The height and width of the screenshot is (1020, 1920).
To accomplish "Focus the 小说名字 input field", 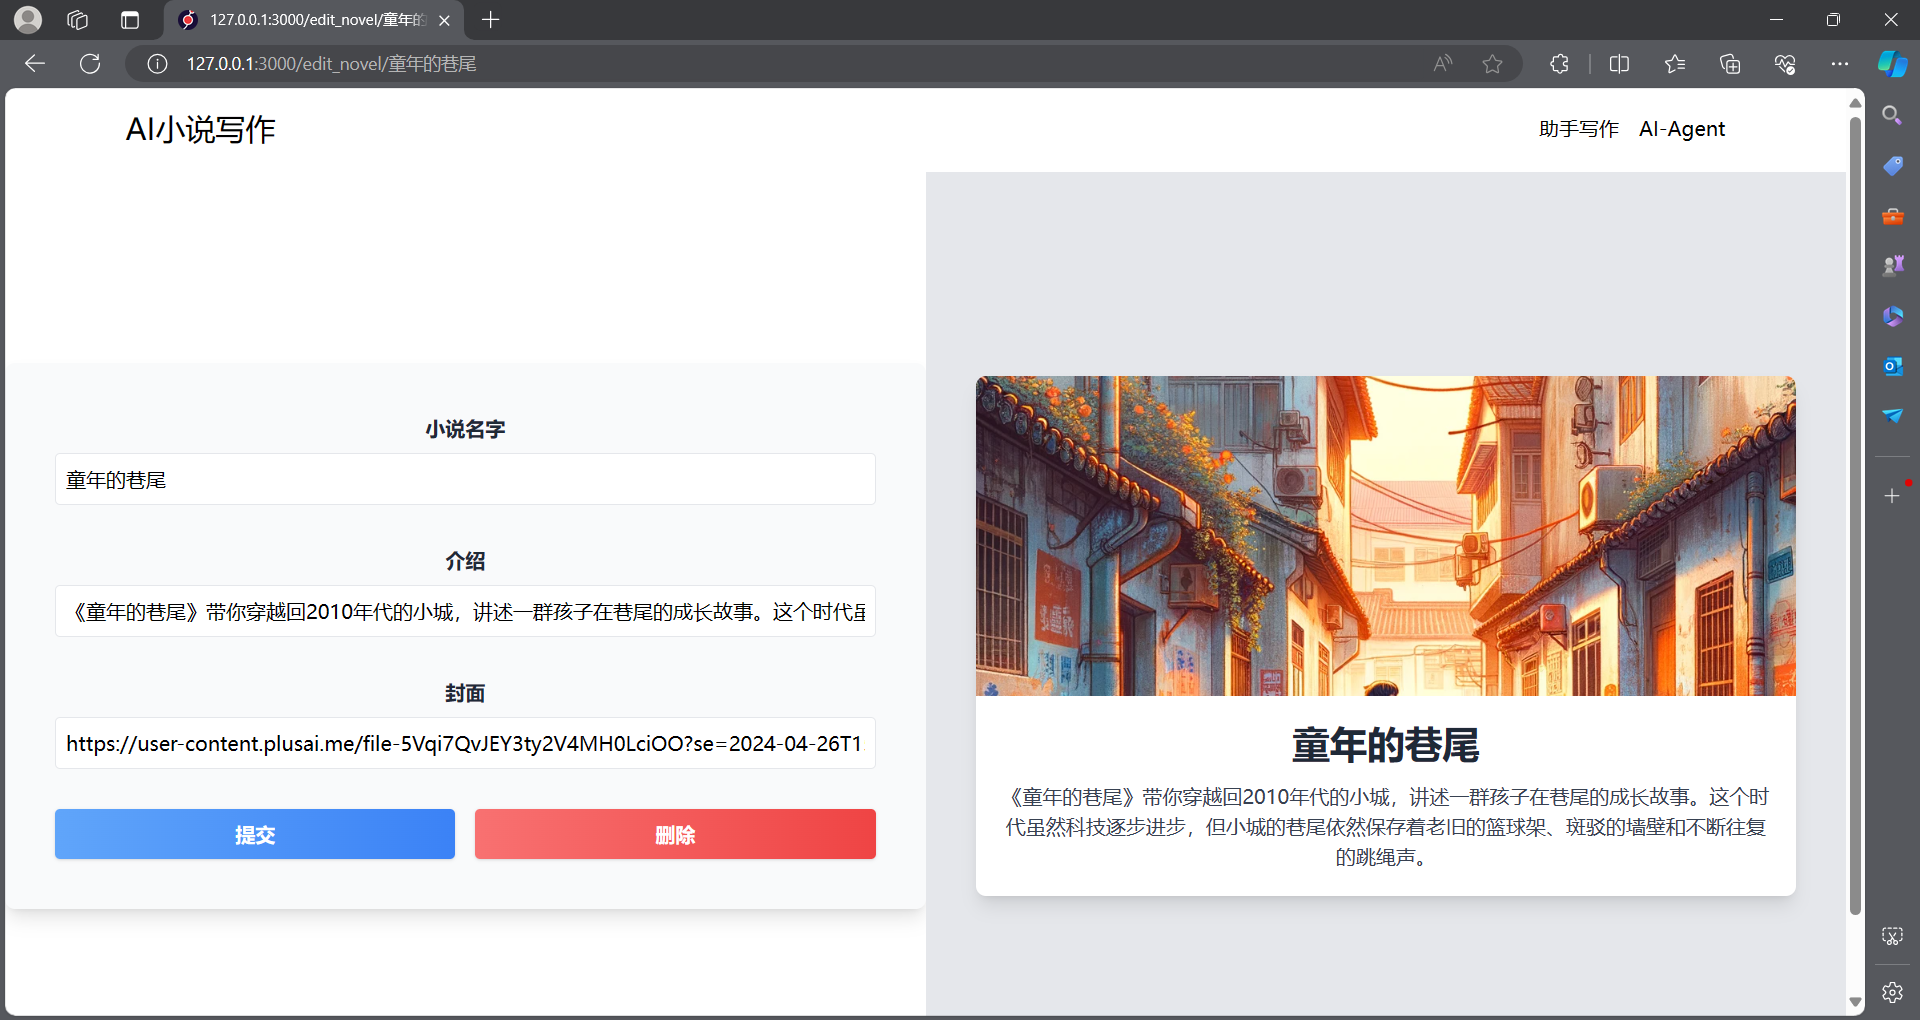I will point(465,479).
